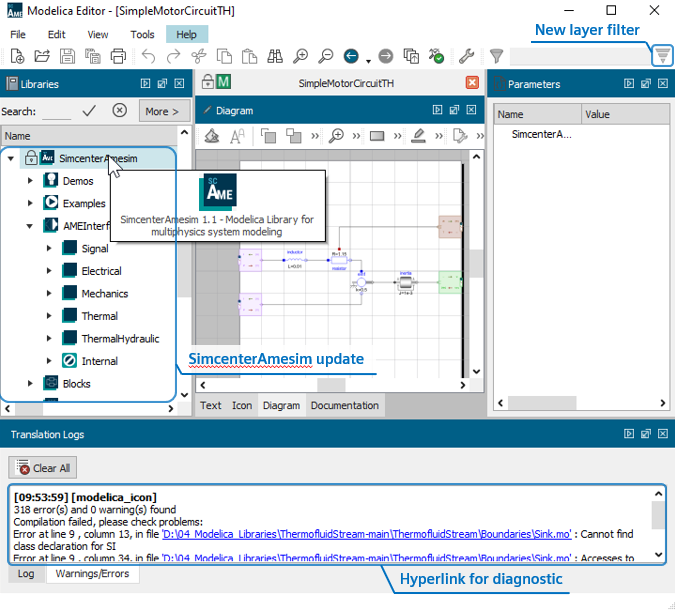Redo the last undone action
677x612 pixels.
(173, 56)
